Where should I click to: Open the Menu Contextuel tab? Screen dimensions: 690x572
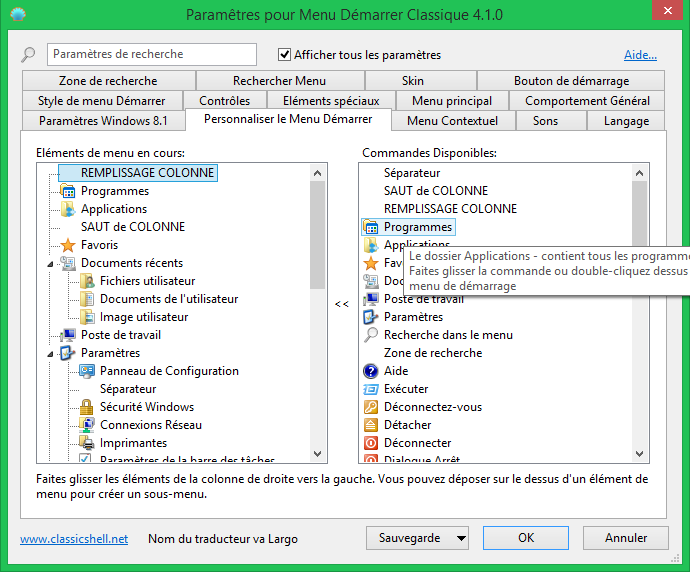pos(452,121)
